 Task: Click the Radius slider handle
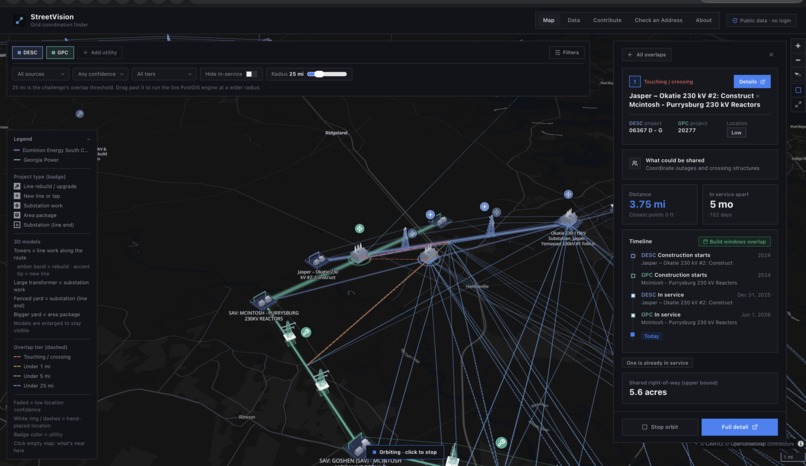point(319,74)
